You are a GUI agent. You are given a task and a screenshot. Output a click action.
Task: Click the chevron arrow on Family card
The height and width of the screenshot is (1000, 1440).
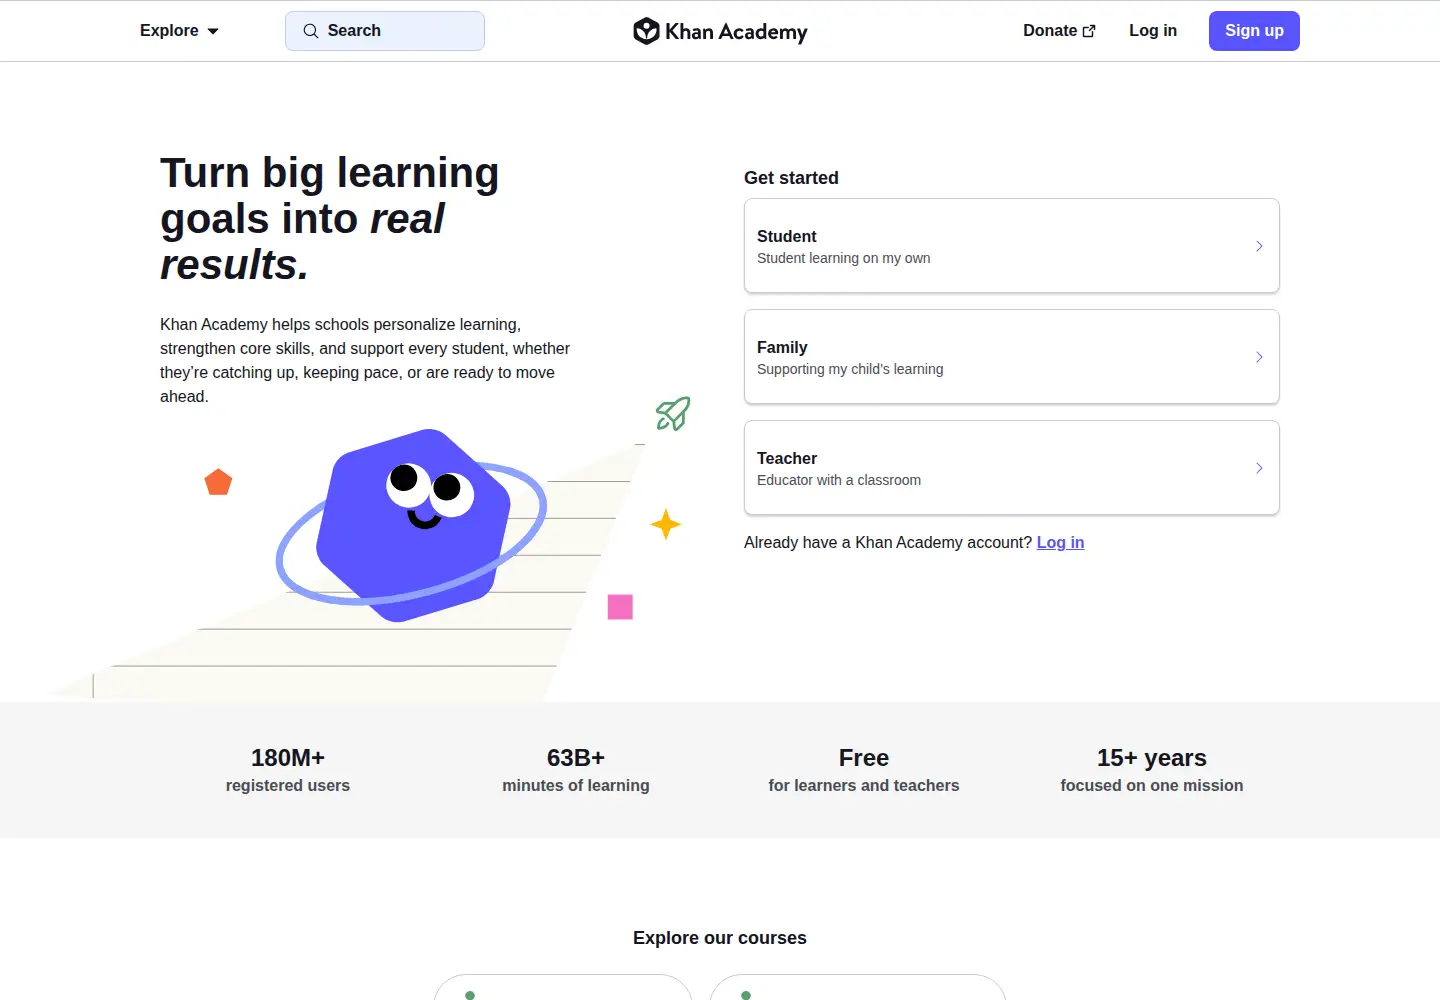click(x=1259, y=357)
